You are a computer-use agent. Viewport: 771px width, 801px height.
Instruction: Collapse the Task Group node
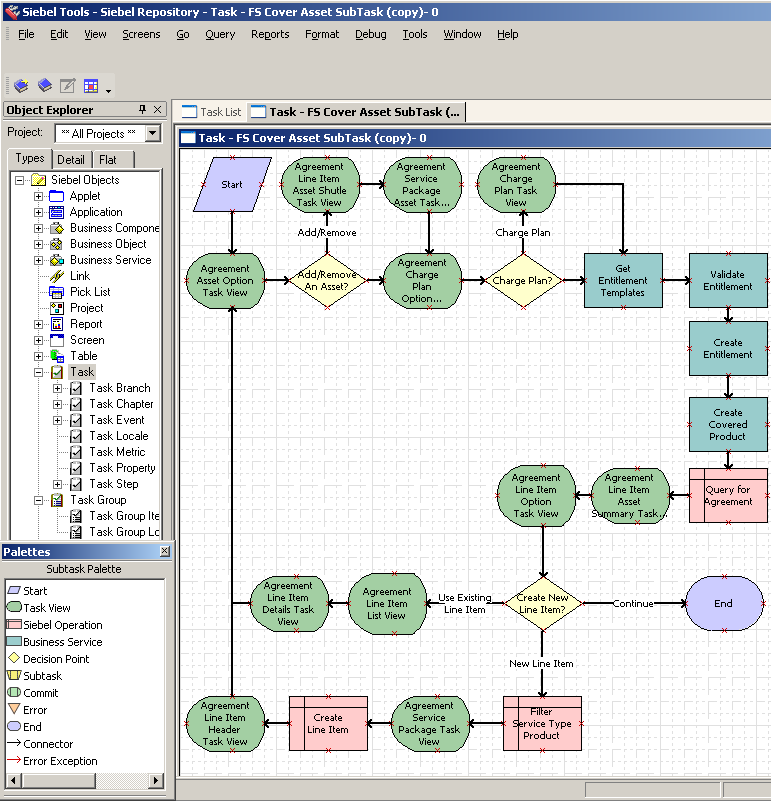point(38,501)
